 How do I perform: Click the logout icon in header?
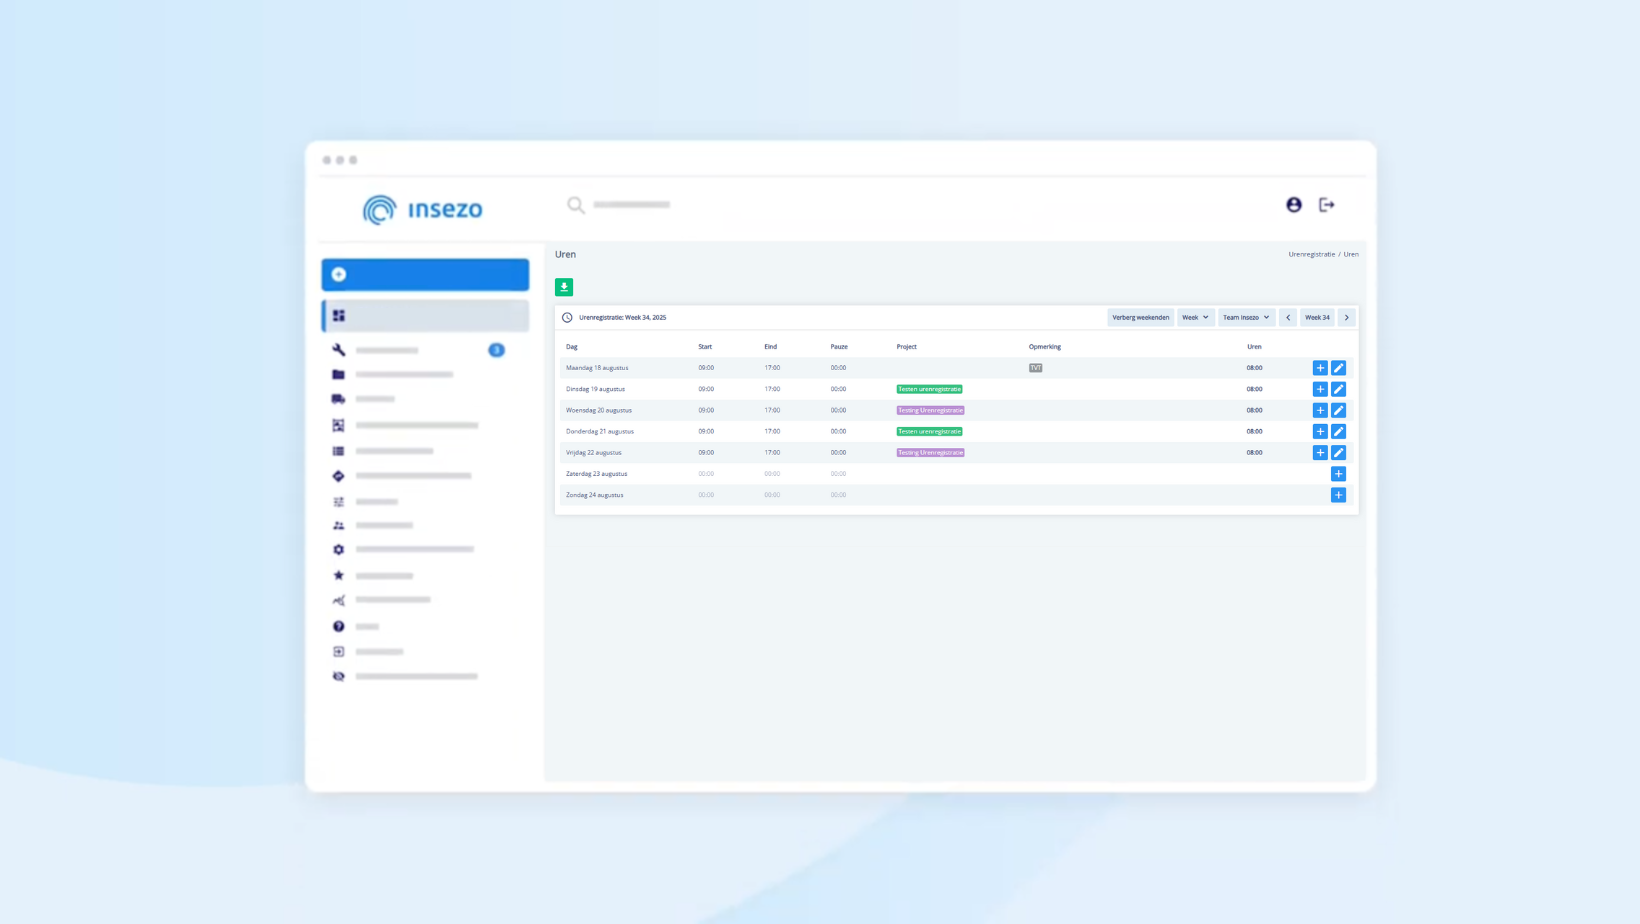[1327, 205]
